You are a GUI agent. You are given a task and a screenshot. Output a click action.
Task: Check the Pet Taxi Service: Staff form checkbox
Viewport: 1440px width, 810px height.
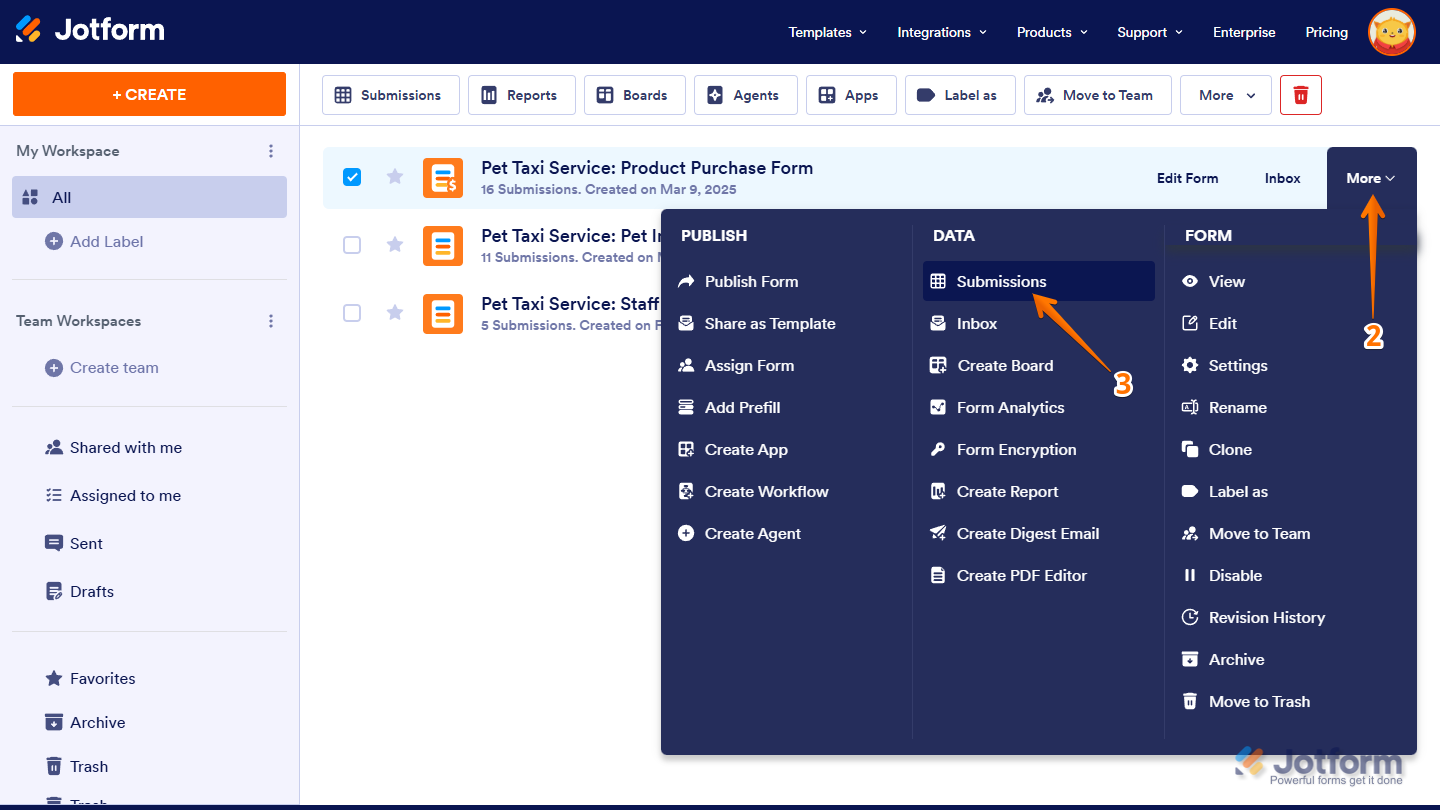(352, 313)
